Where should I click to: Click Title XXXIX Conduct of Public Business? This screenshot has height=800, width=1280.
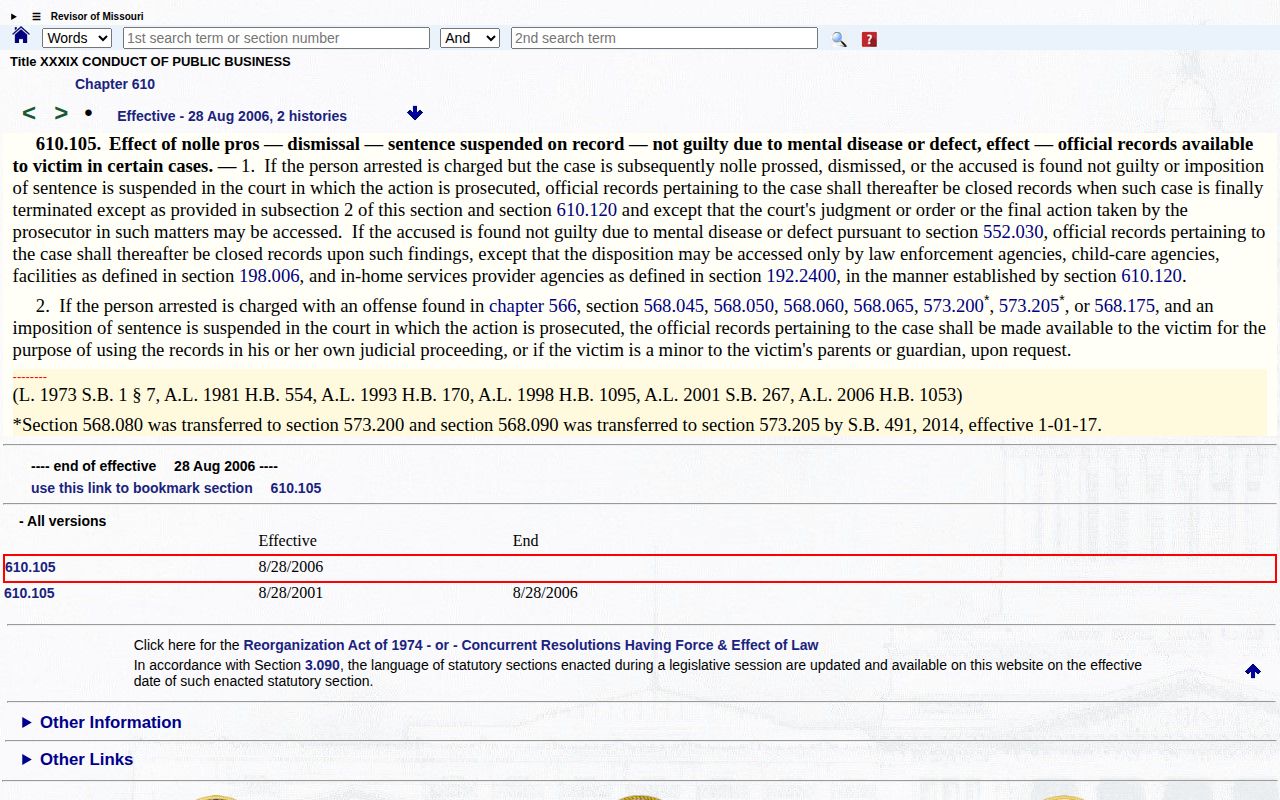pos(150,62)
